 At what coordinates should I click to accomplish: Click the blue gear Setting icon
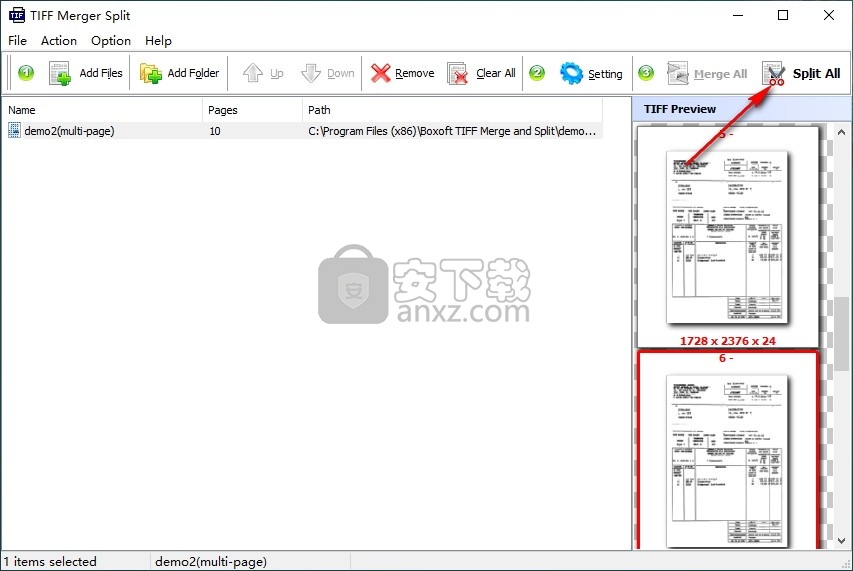point(571,73)
